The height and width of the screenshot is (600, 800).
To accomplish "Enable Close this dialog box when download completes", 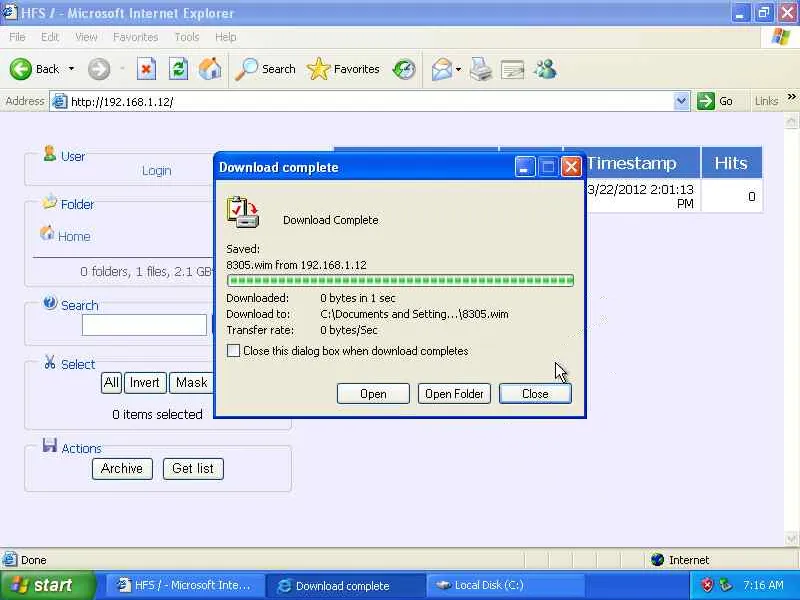I will (x=233, y=351).
